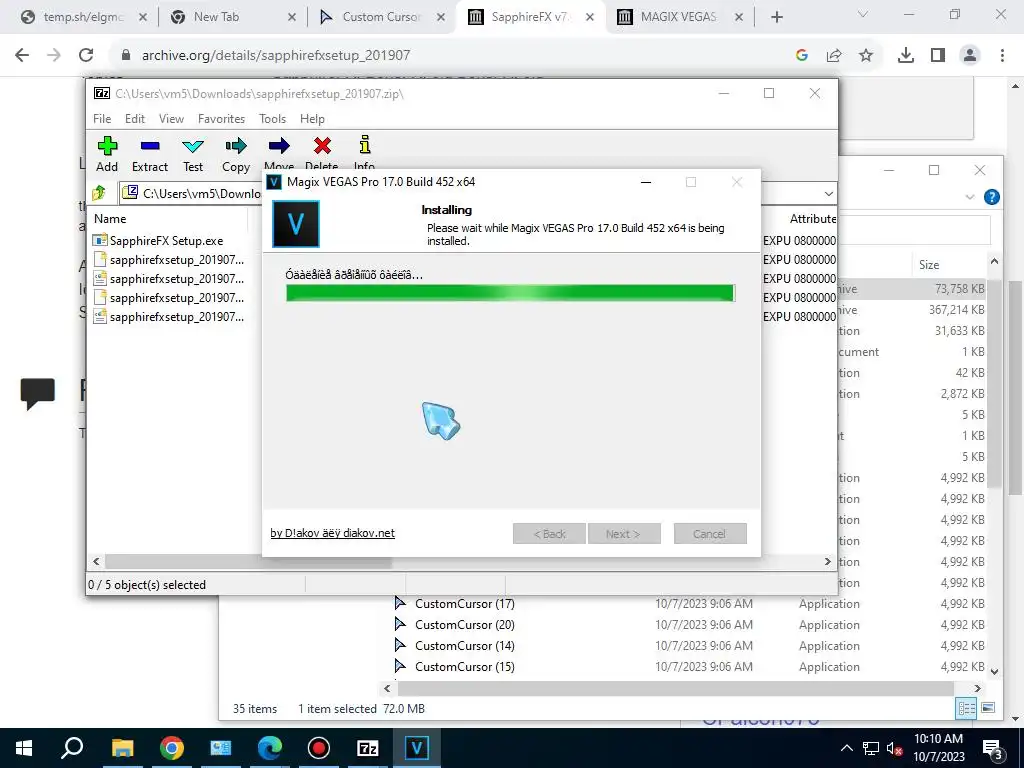Switch to the New Tab browser tab
This screenshot has width=1024, height=768.
(233, 17)
